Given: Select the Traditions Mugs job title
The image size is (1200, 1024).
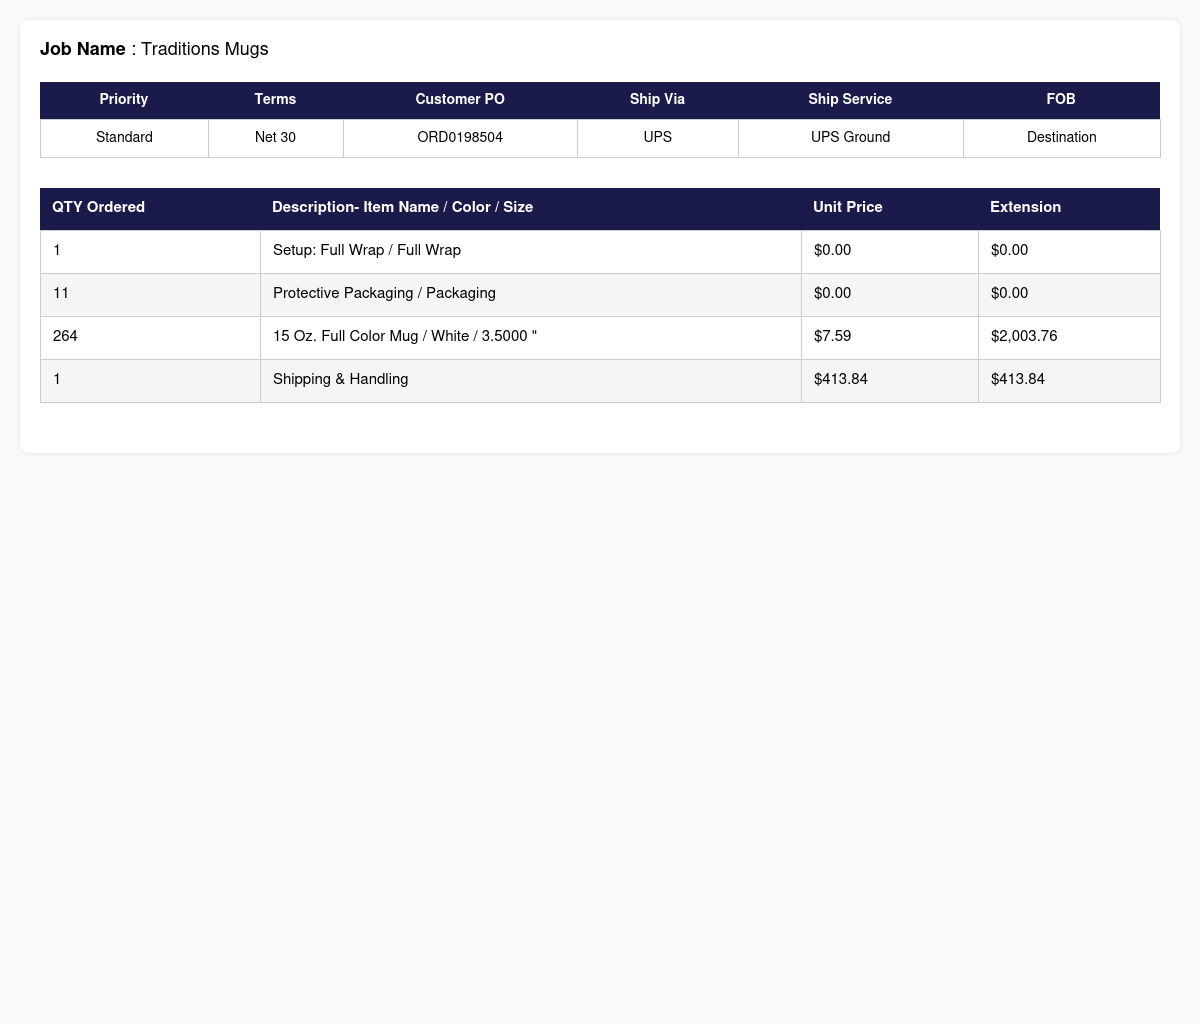Looking at the screenshot, I should click(205, 49).
